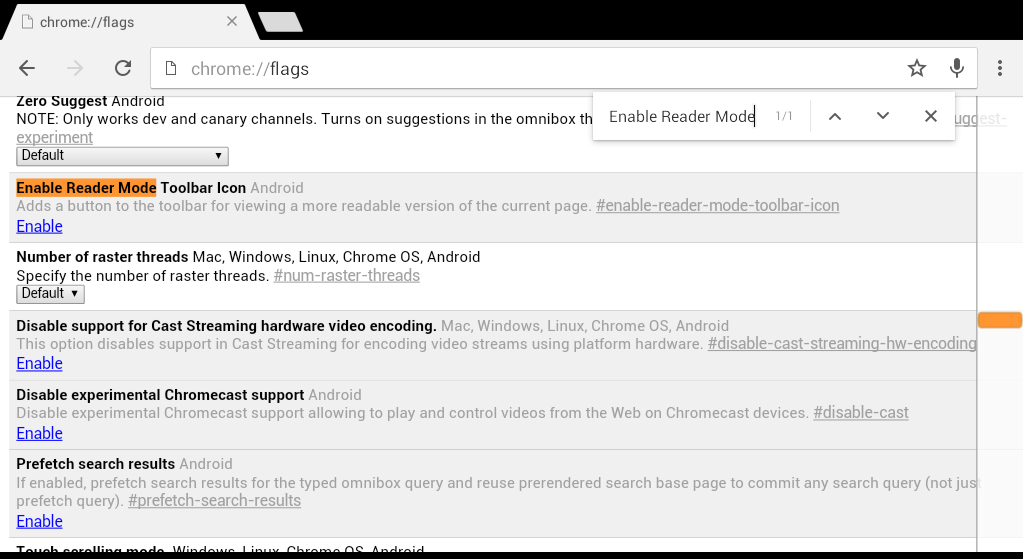Enable Disable Cast Streaming hardware encoding flag
Screen dimensions: 1023x559
(x=39, y=363)
